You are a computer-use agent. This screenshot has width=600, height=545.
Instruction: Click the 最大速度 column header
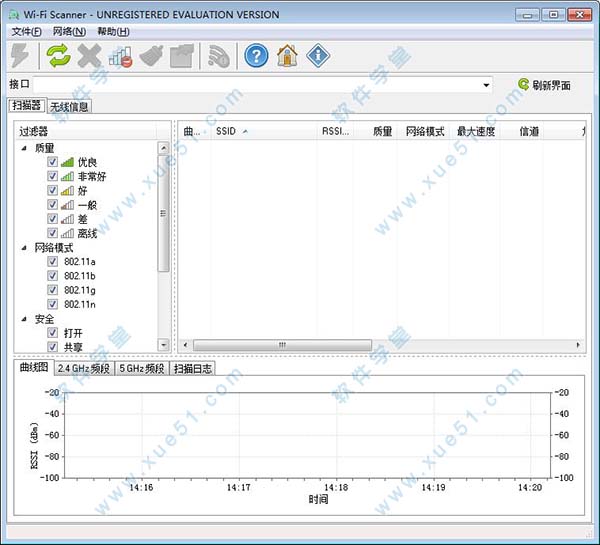coord(476,131)
